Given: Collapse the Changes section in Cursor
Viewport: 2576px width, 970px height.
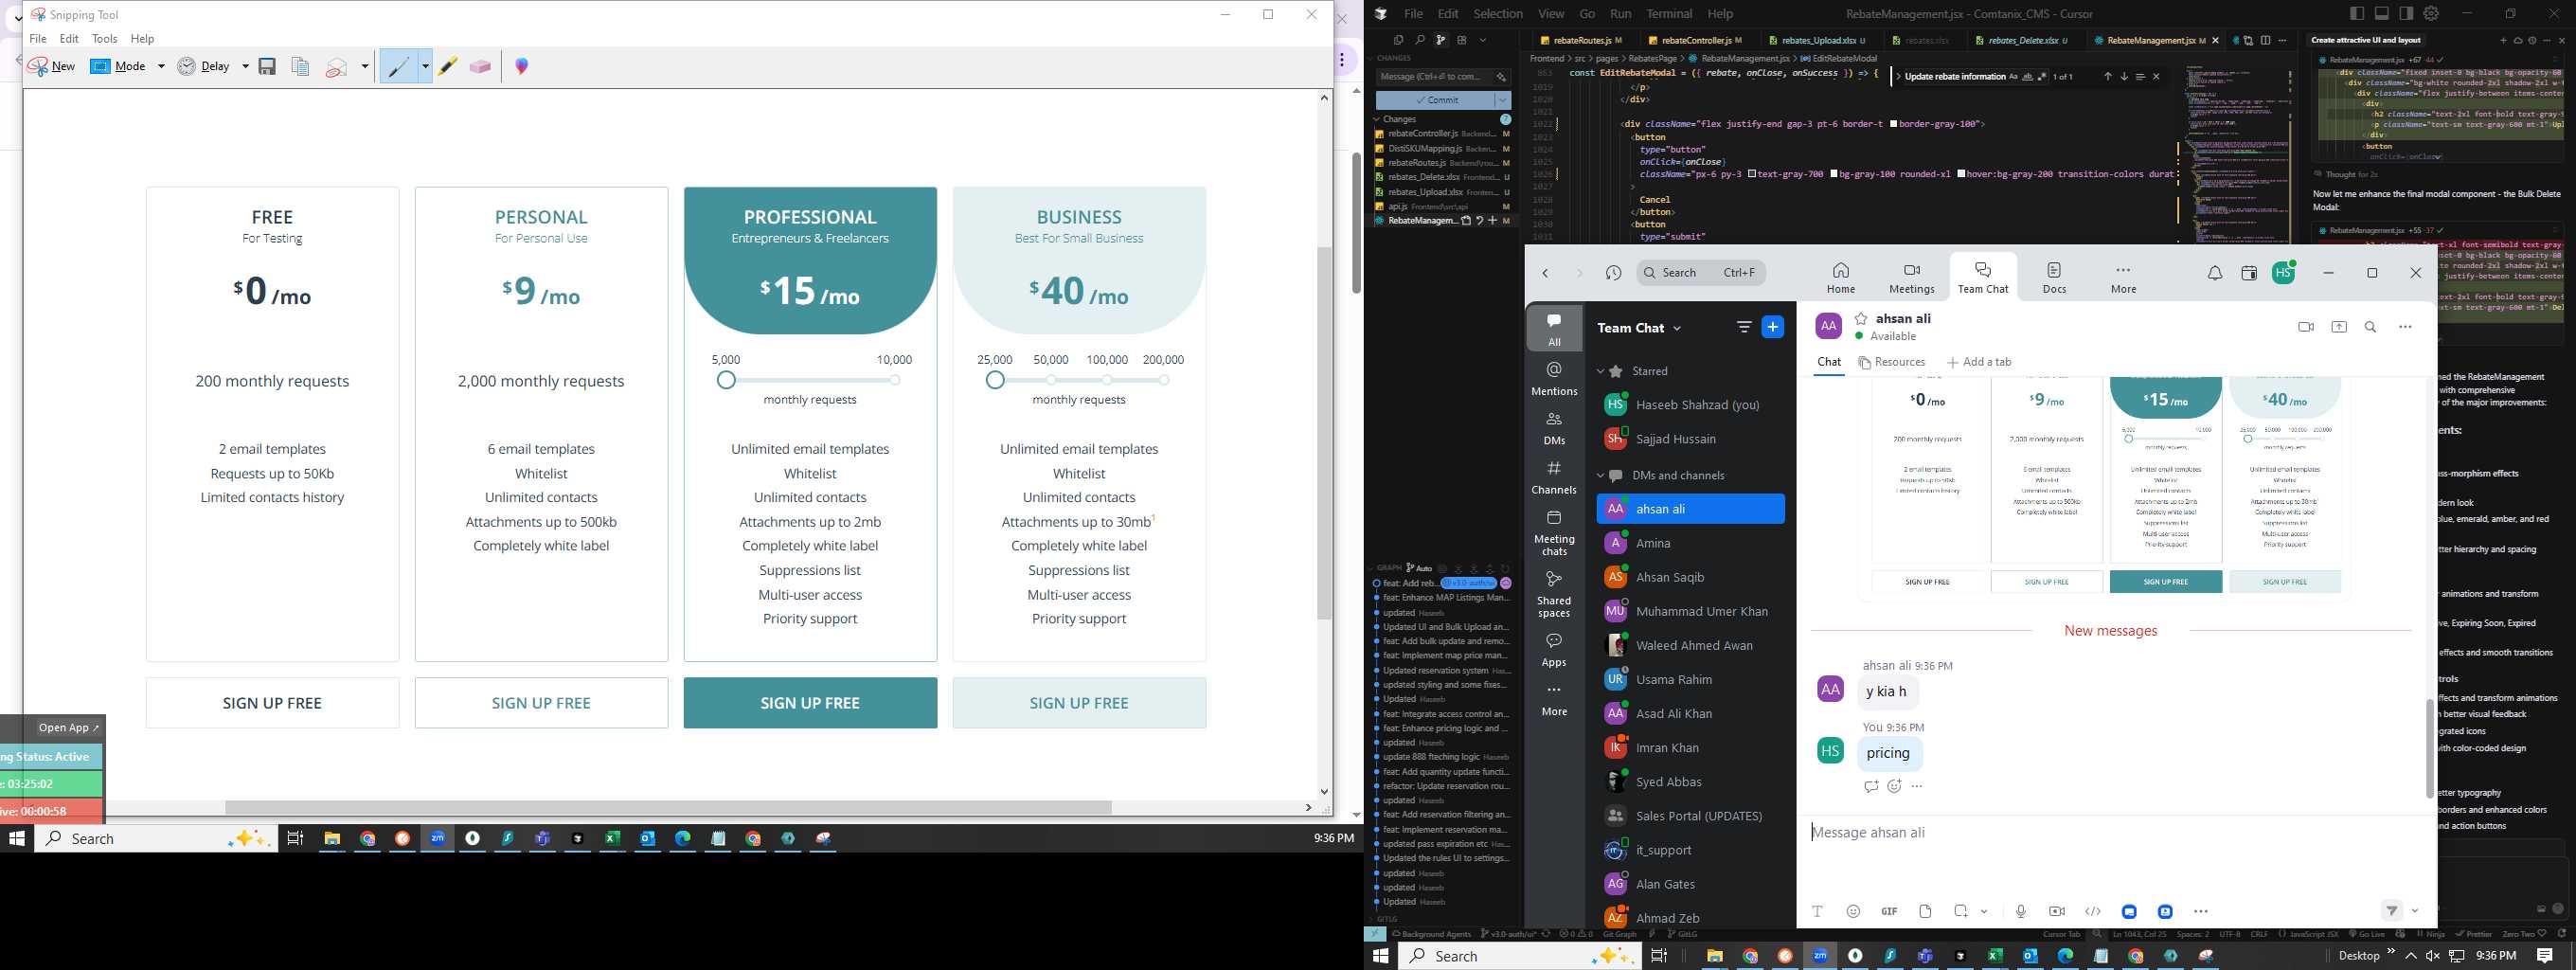Looking at the screenshot, I should coord(1377,119).
